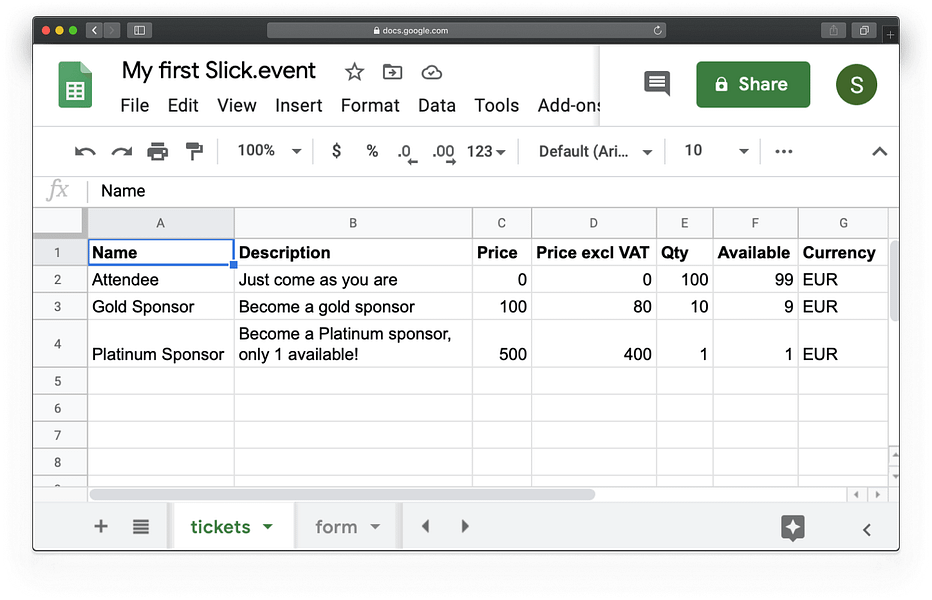Screen dimensions: 932x600
Task: Open the Tools menu
Action: (x=496, y=105)
